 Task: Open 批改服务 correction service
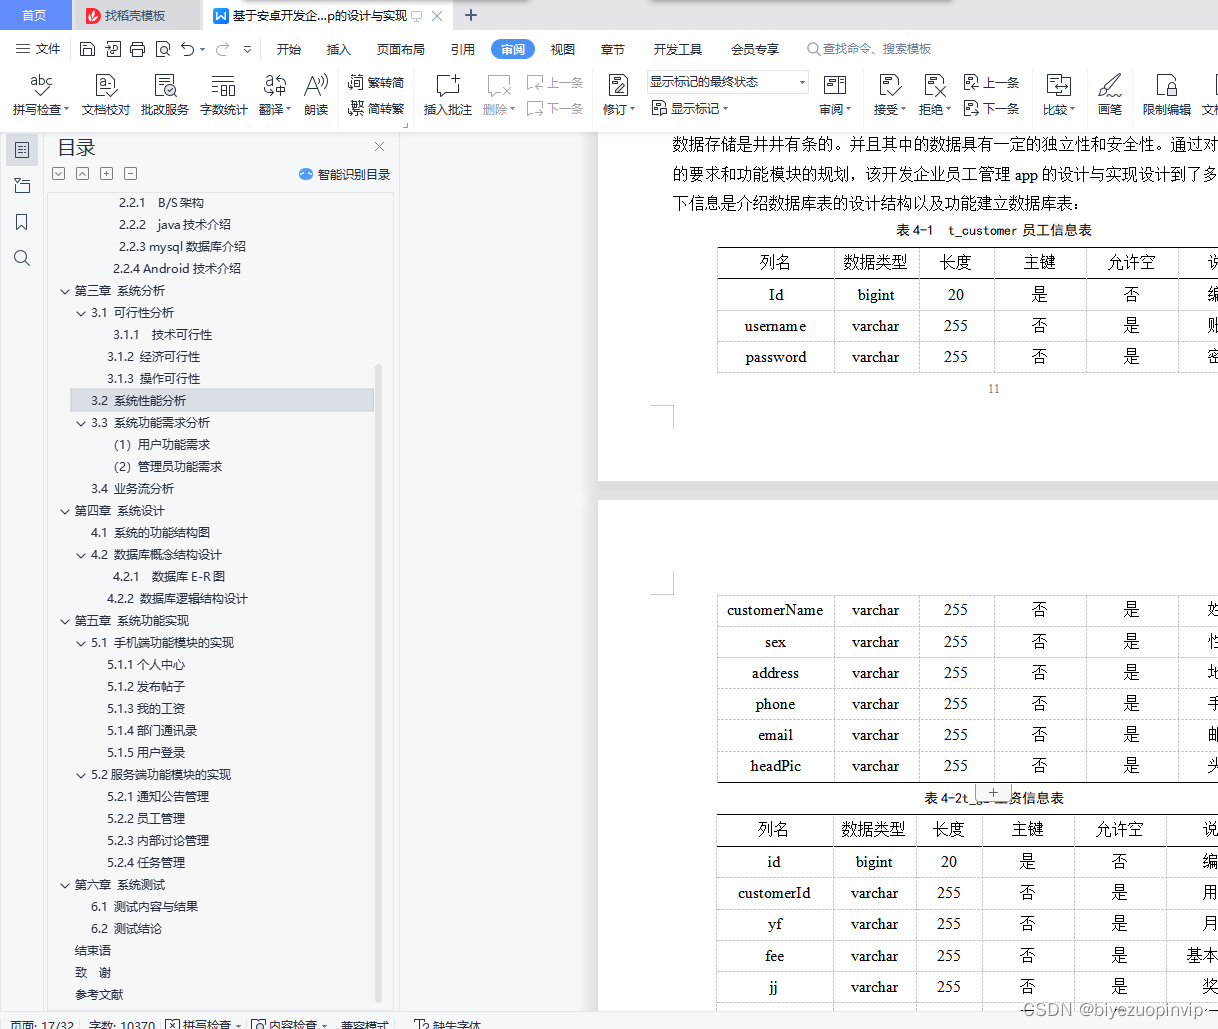click(x=165, y=95)
